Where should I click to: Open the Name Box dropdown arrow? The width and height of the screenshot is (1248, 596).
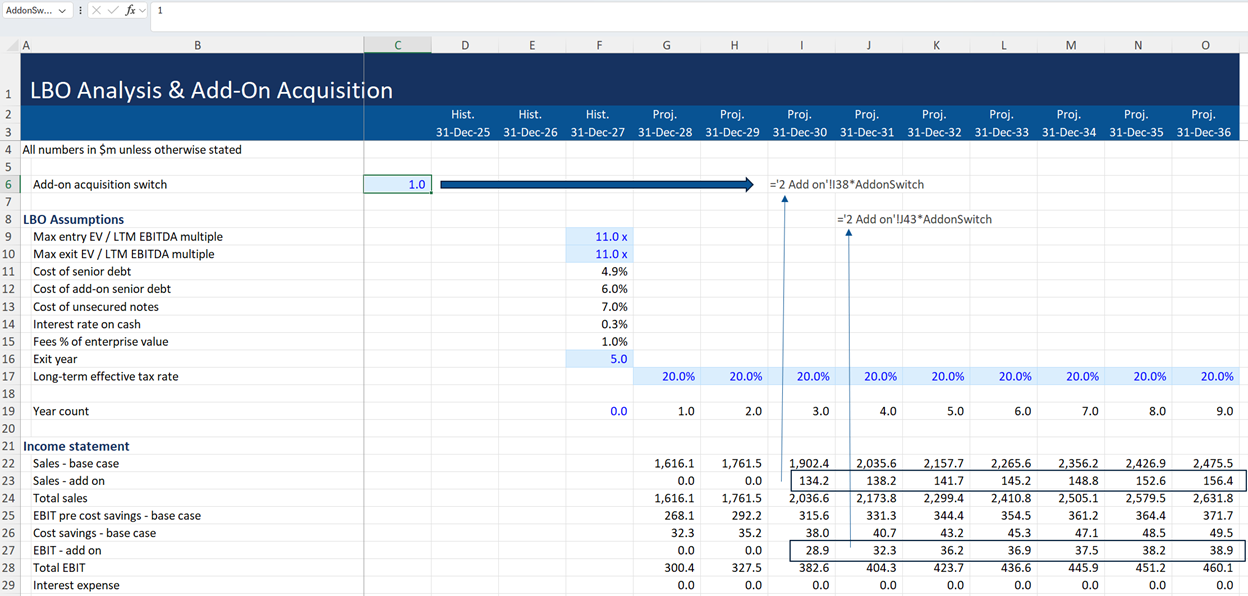point(63,10)
